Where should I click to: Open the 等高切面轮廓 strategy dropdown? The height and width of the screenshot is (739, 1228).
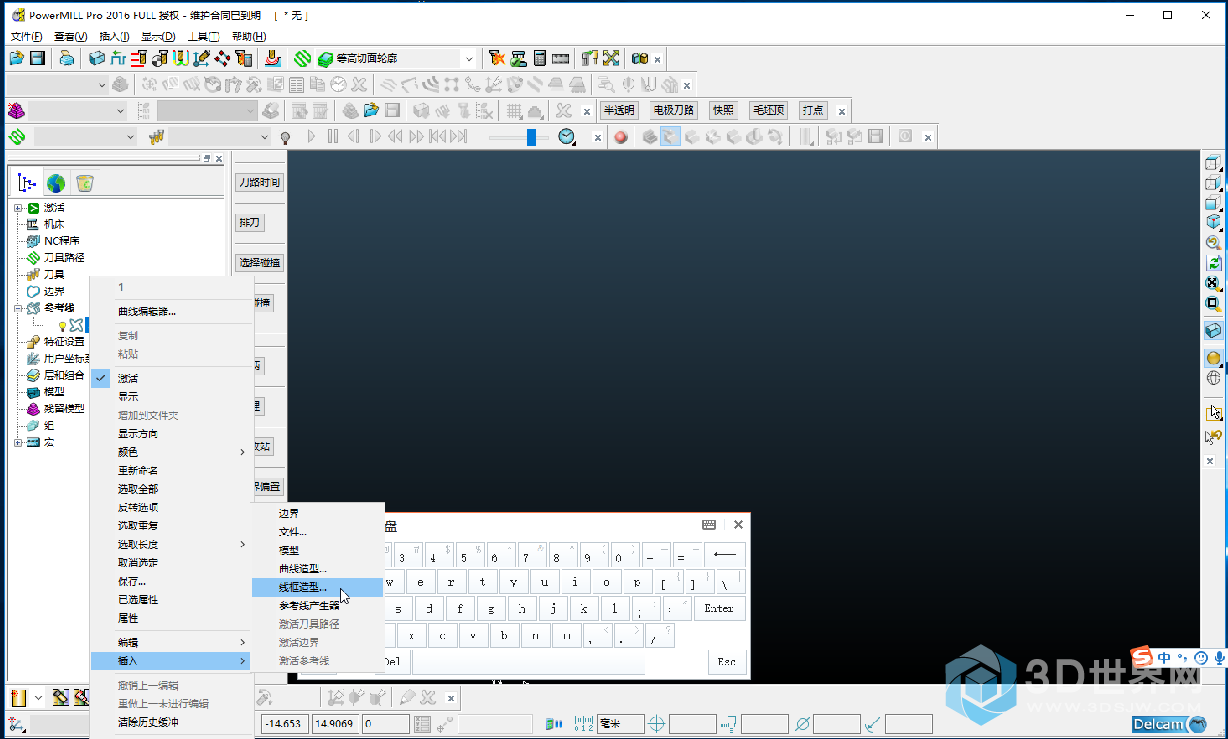pos(469,59)
